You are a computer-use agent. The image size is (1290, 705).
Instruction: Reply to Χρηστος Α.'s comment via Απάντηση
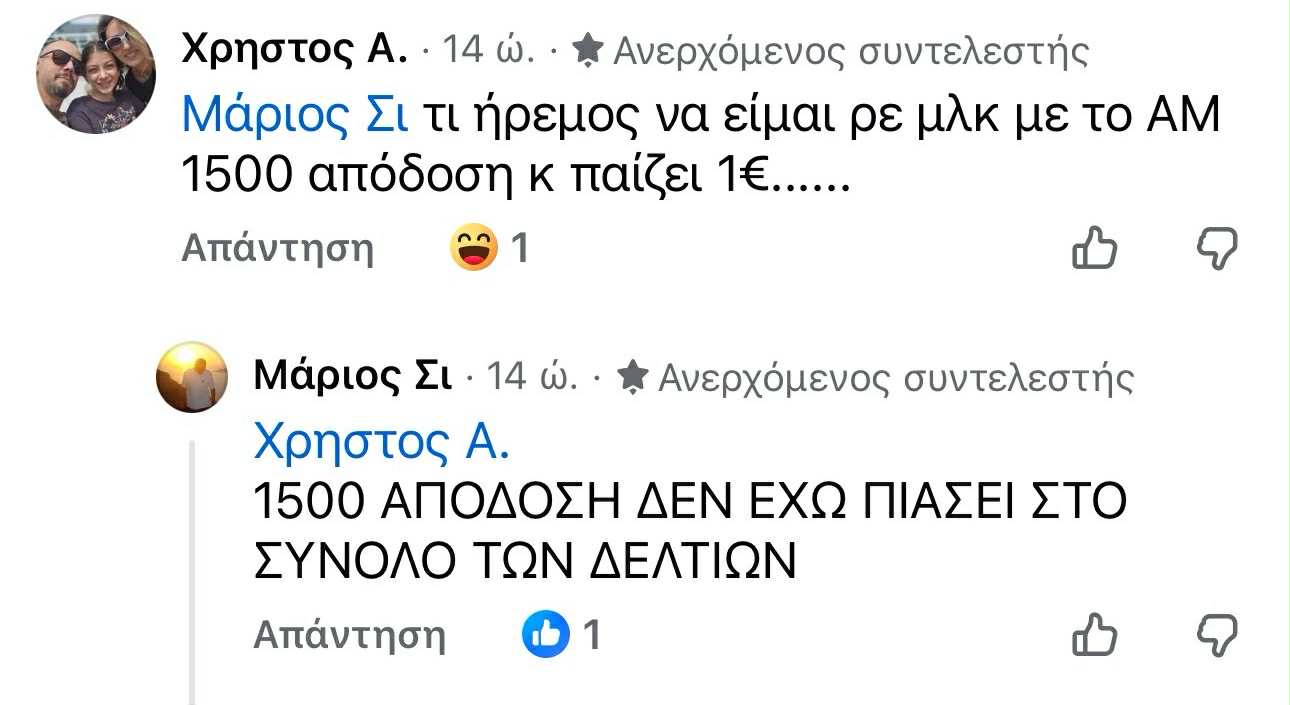pos(277,248)
